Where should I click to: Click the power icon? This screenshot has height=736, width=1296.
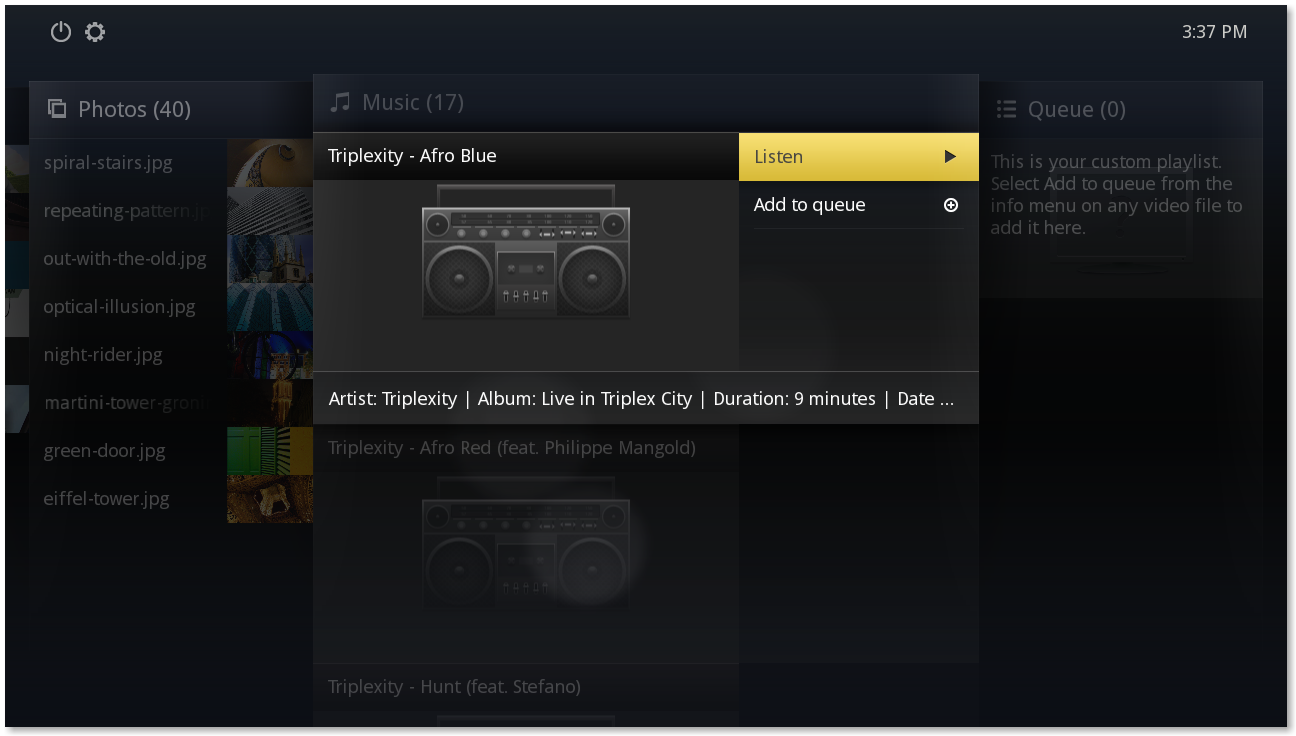pos(61,32)
